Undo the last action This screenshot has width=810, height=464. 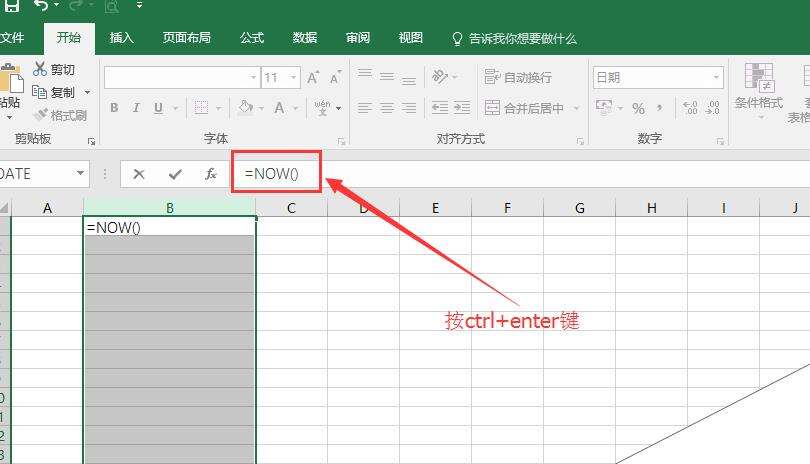(x=41, y=5)
